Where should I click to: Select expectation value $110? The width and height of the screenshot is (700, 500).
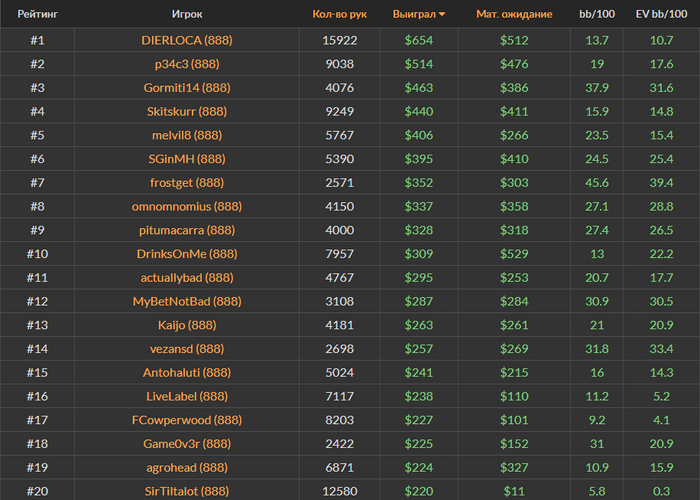click(x=514, y=396)
